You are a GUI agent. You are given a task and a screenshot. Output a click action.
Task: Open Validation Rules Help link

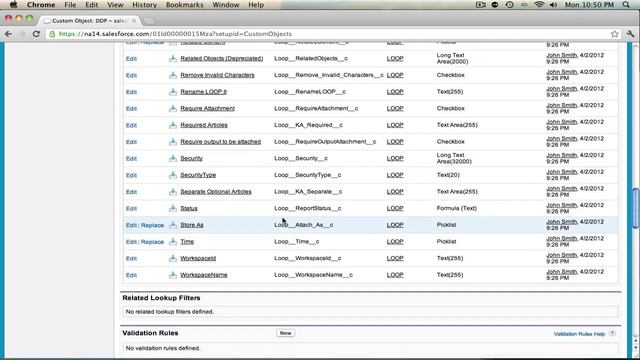pos(579,334)
